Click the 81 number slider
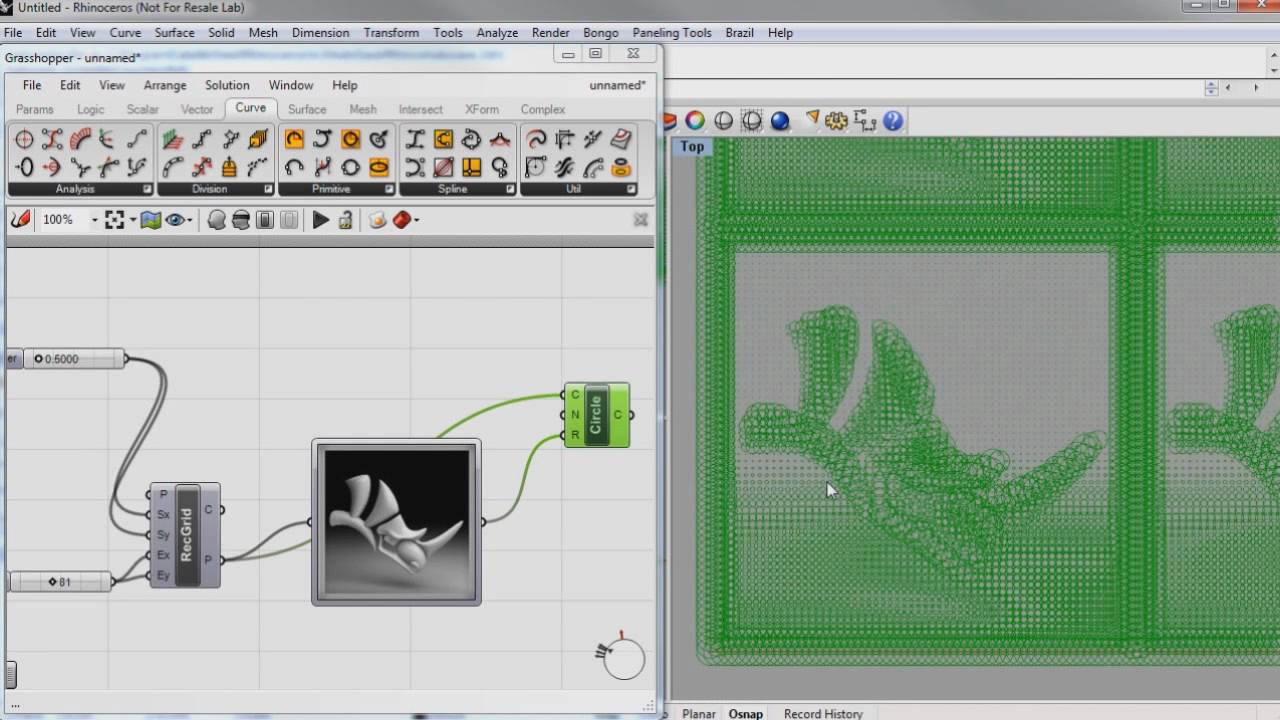Screen dimensions: 1280x720 (x=60, y=581)
